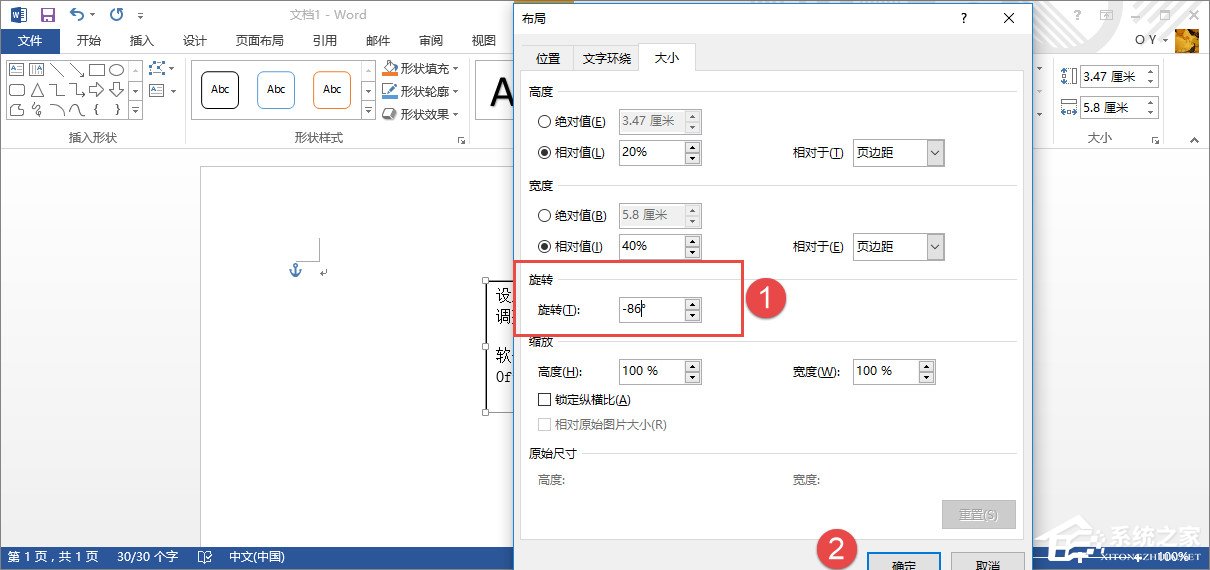Image resolution: width=1210 pixels, height=570 pixels.
Task: Open Shape Fill (形状填充) paint bucket
Action: pyautogui.click(x=391, y=69)
